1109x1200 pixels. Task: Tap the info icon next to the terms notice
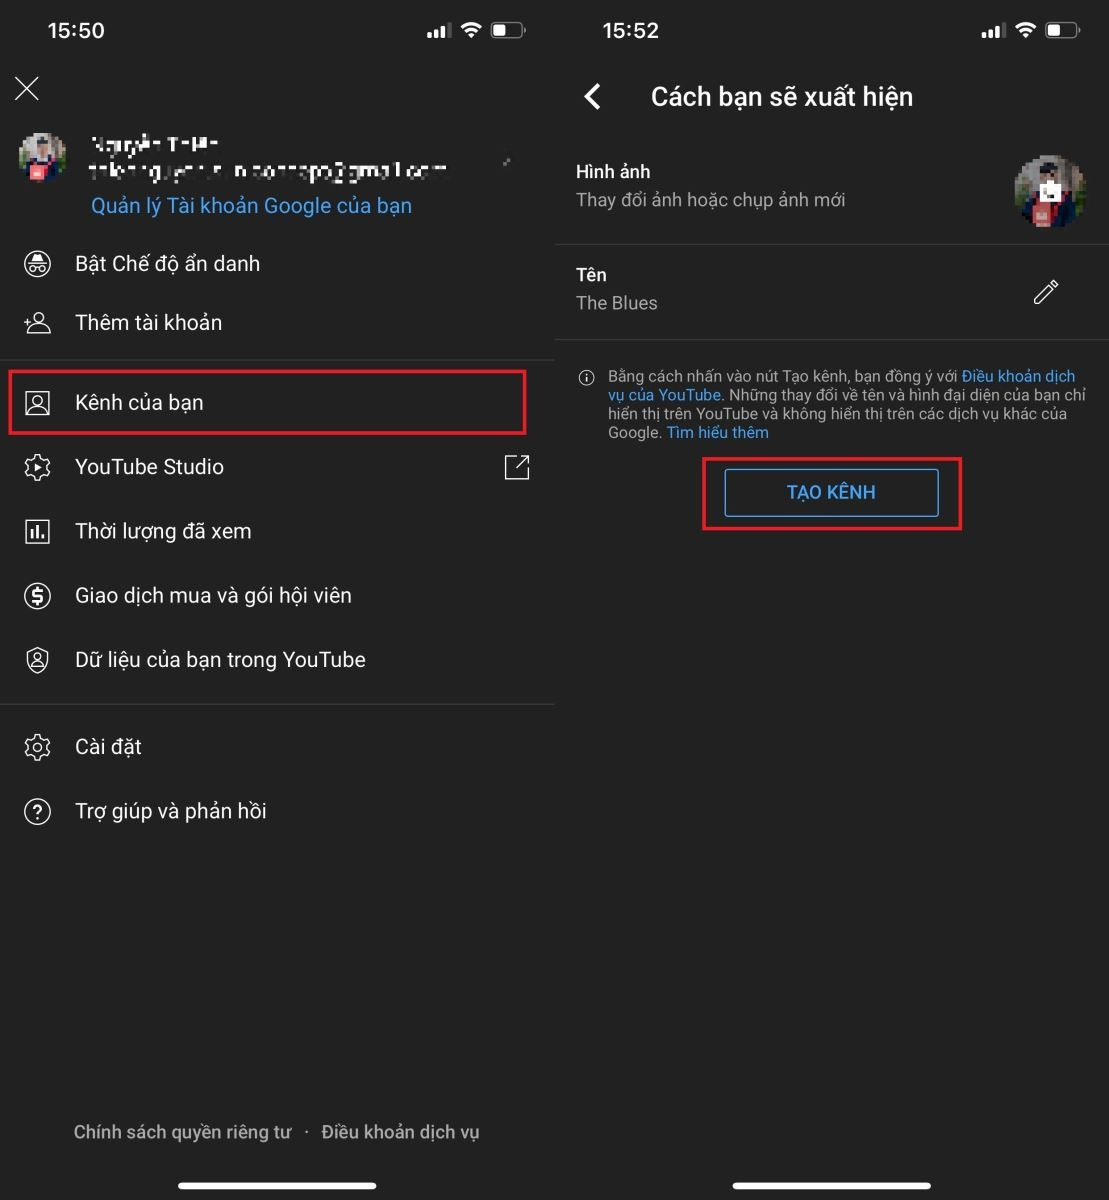586,377
